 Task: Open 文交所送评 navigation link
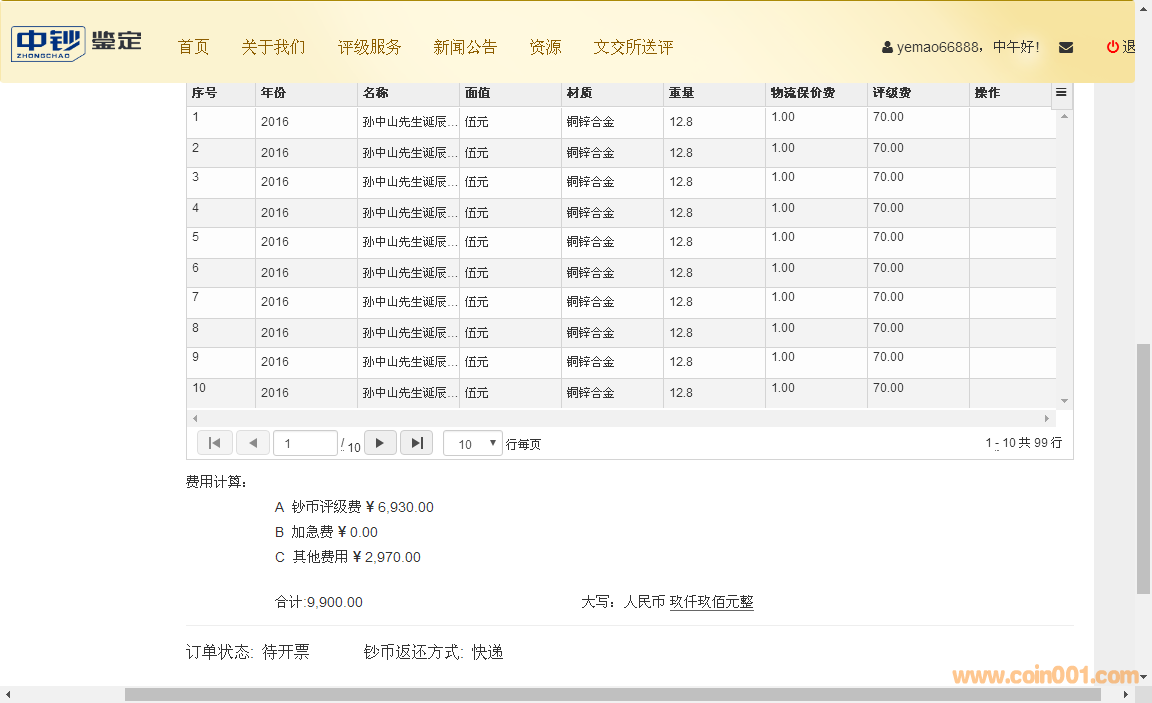tap(633, 47)
